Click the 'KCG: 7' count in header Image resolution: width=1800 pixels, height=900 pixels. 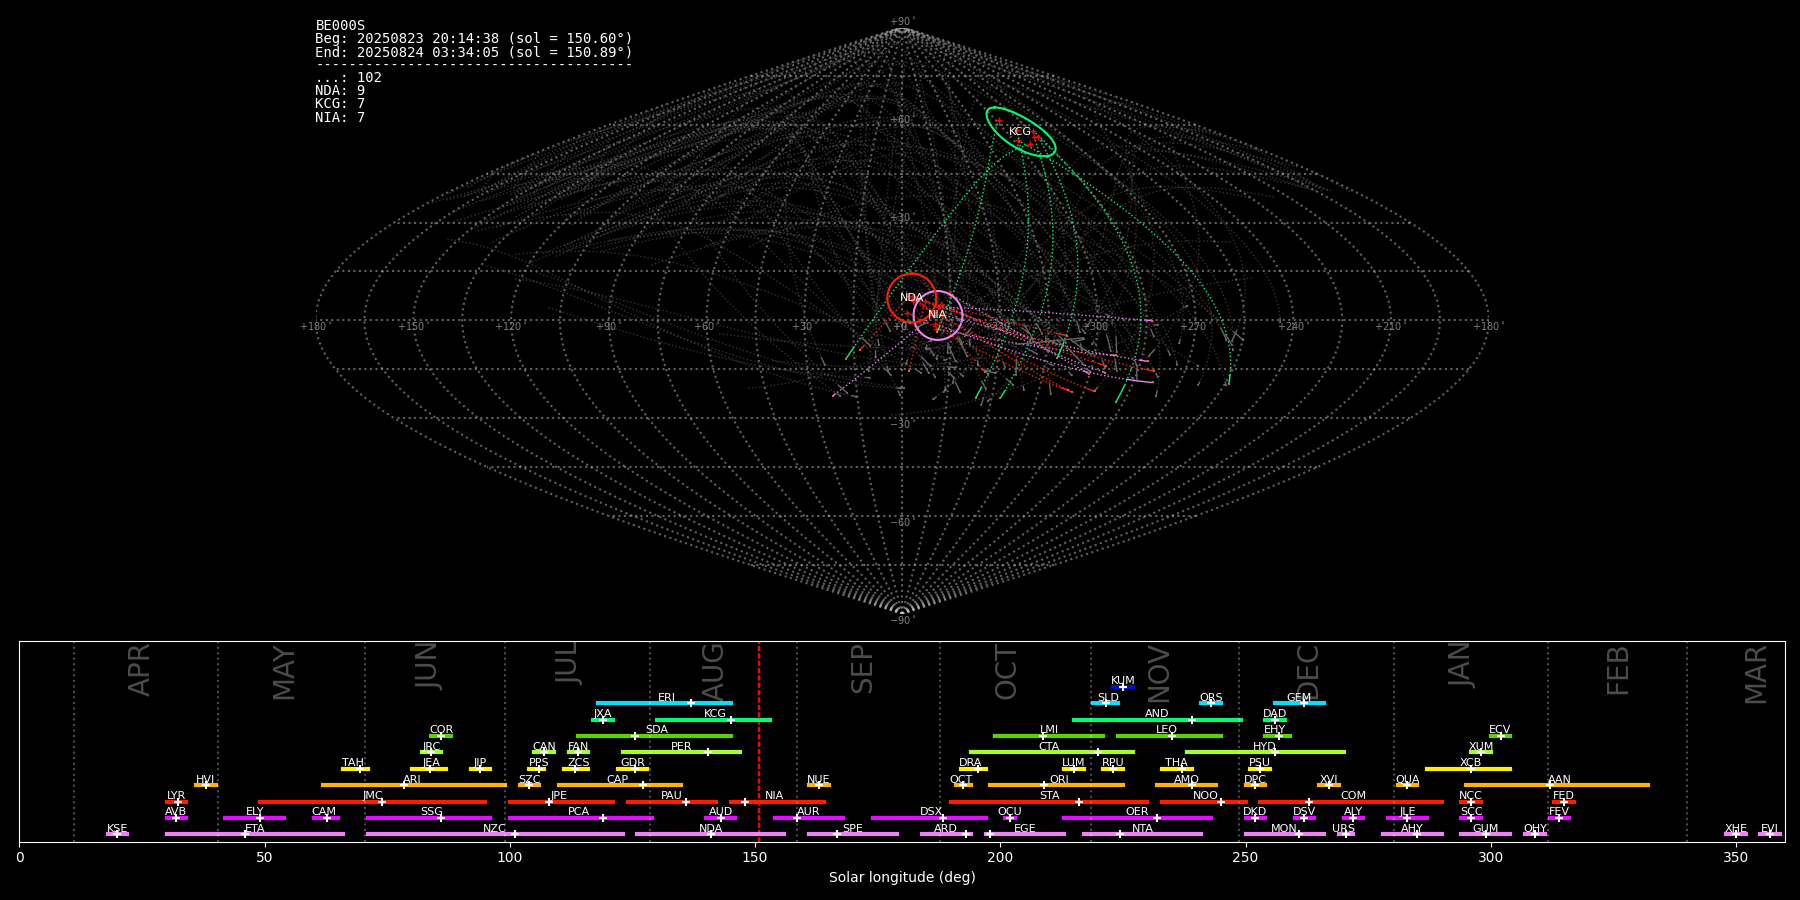tap(340, 104)
